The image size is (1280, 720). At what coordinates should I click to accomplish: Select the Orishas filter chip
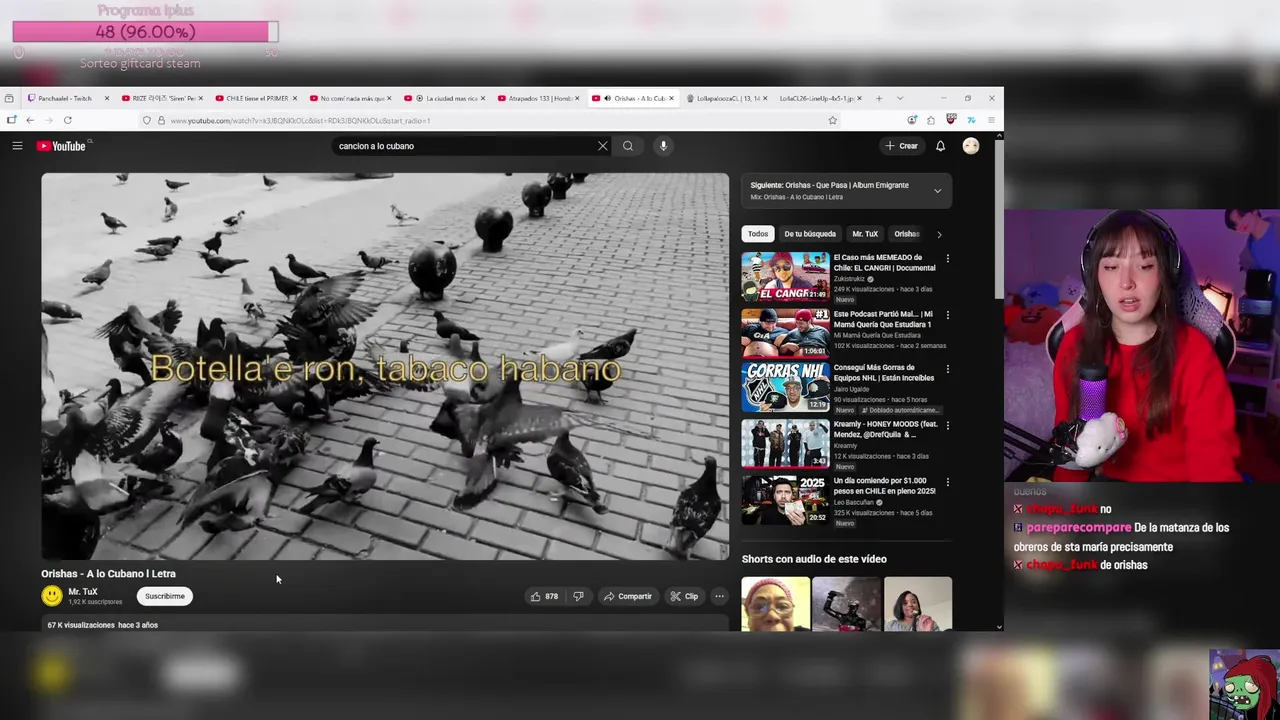pos(906,234)
